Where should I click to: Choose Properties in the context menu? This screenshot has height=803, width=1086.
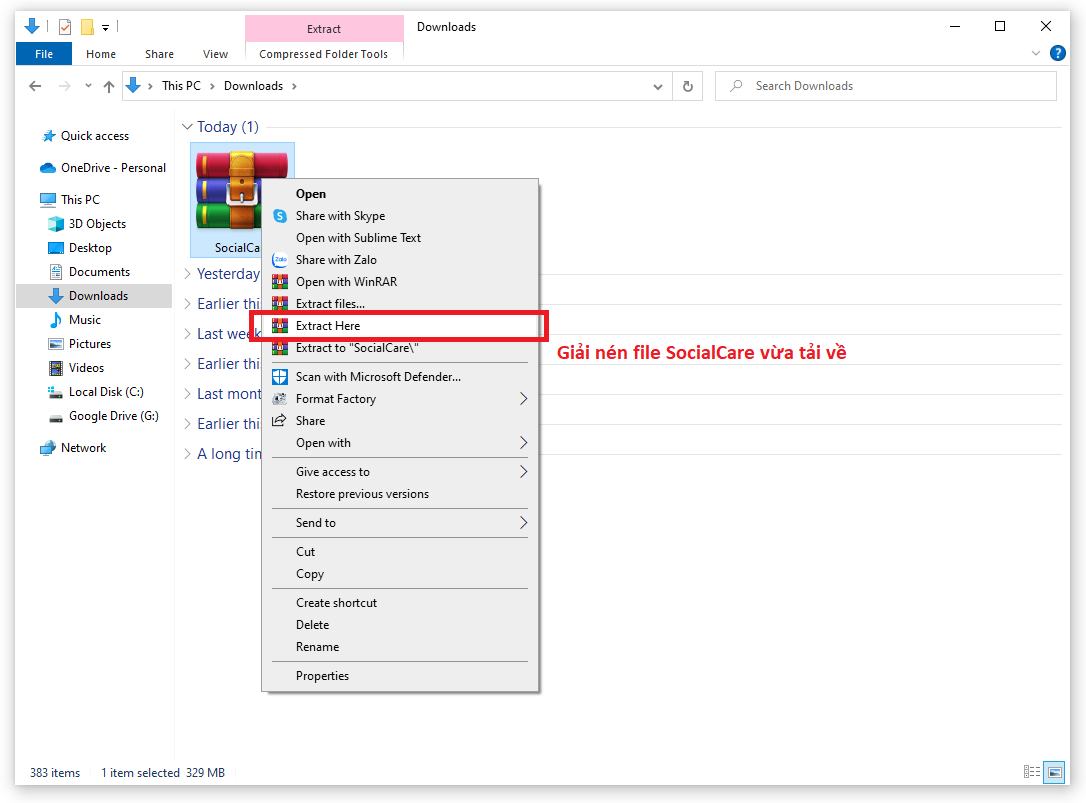tap(400, 676)
